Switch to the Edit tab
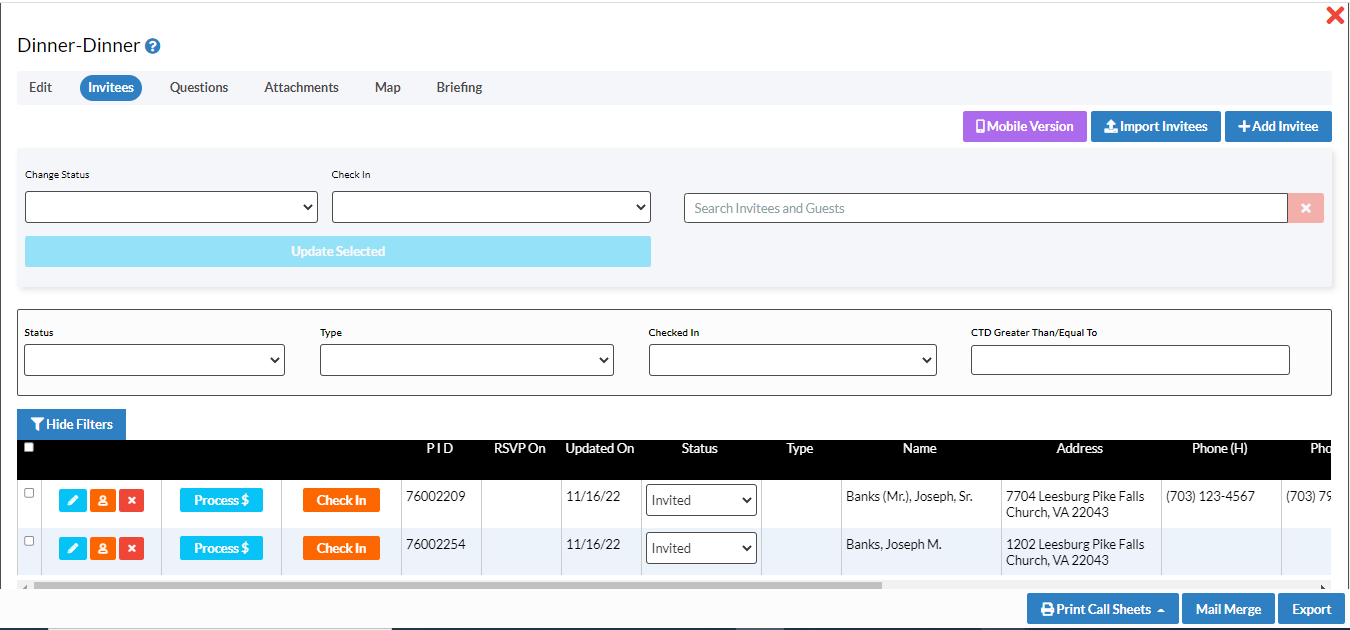1350x630 pixels. 40,88
